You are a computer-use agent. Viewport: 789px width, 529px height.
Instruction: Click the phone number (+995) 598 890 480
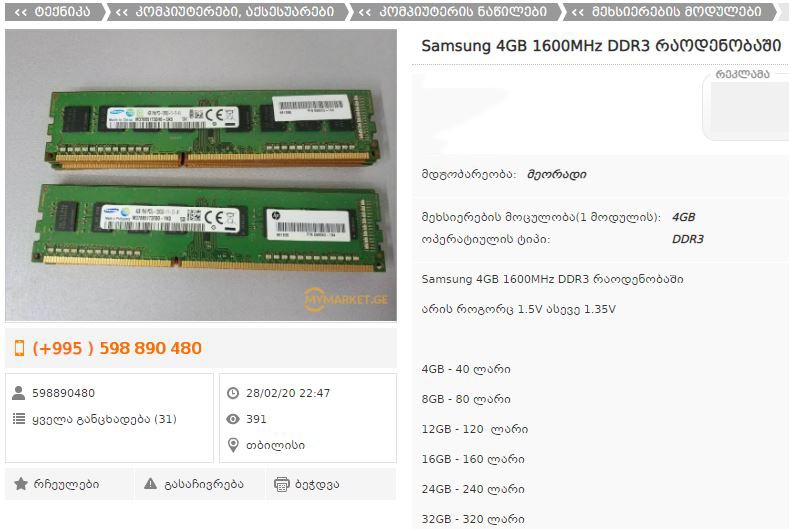click(117, 348)
